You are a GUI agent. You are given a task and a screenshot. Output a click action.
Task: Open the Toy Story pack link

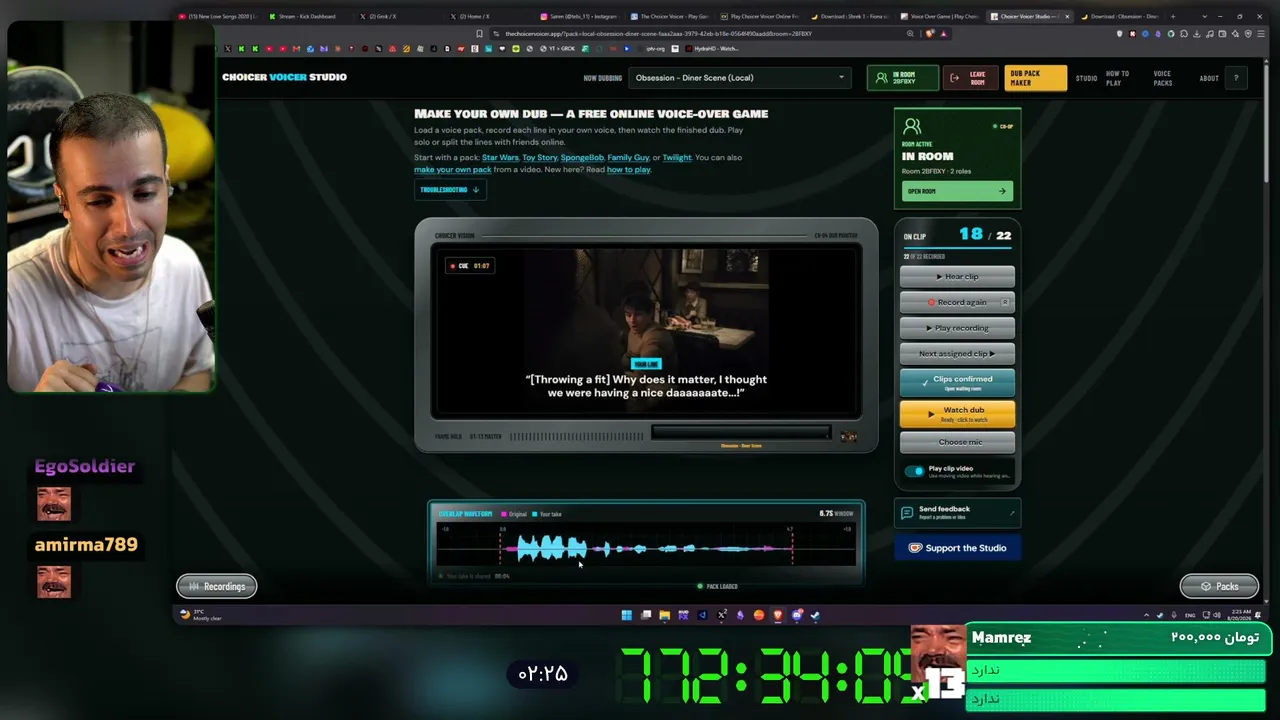pyautogui.click(x=540, y=157)
